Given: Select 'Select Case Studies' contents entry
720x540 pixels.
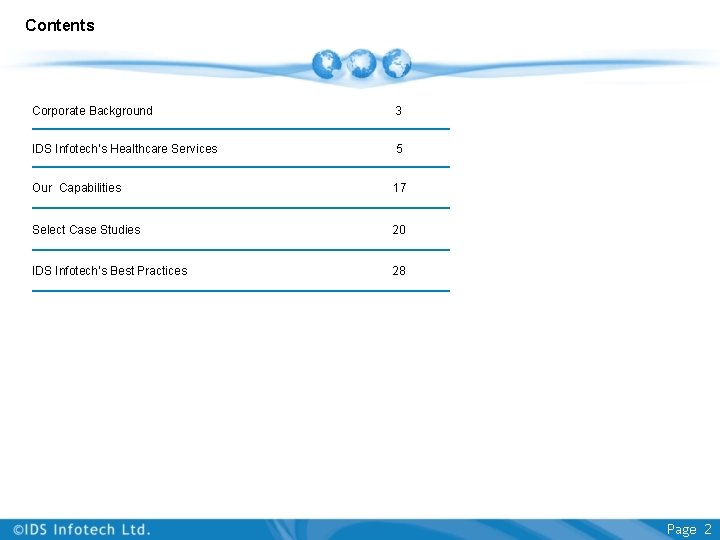Looking at the screenshot, I should click(x=86, y=230).
